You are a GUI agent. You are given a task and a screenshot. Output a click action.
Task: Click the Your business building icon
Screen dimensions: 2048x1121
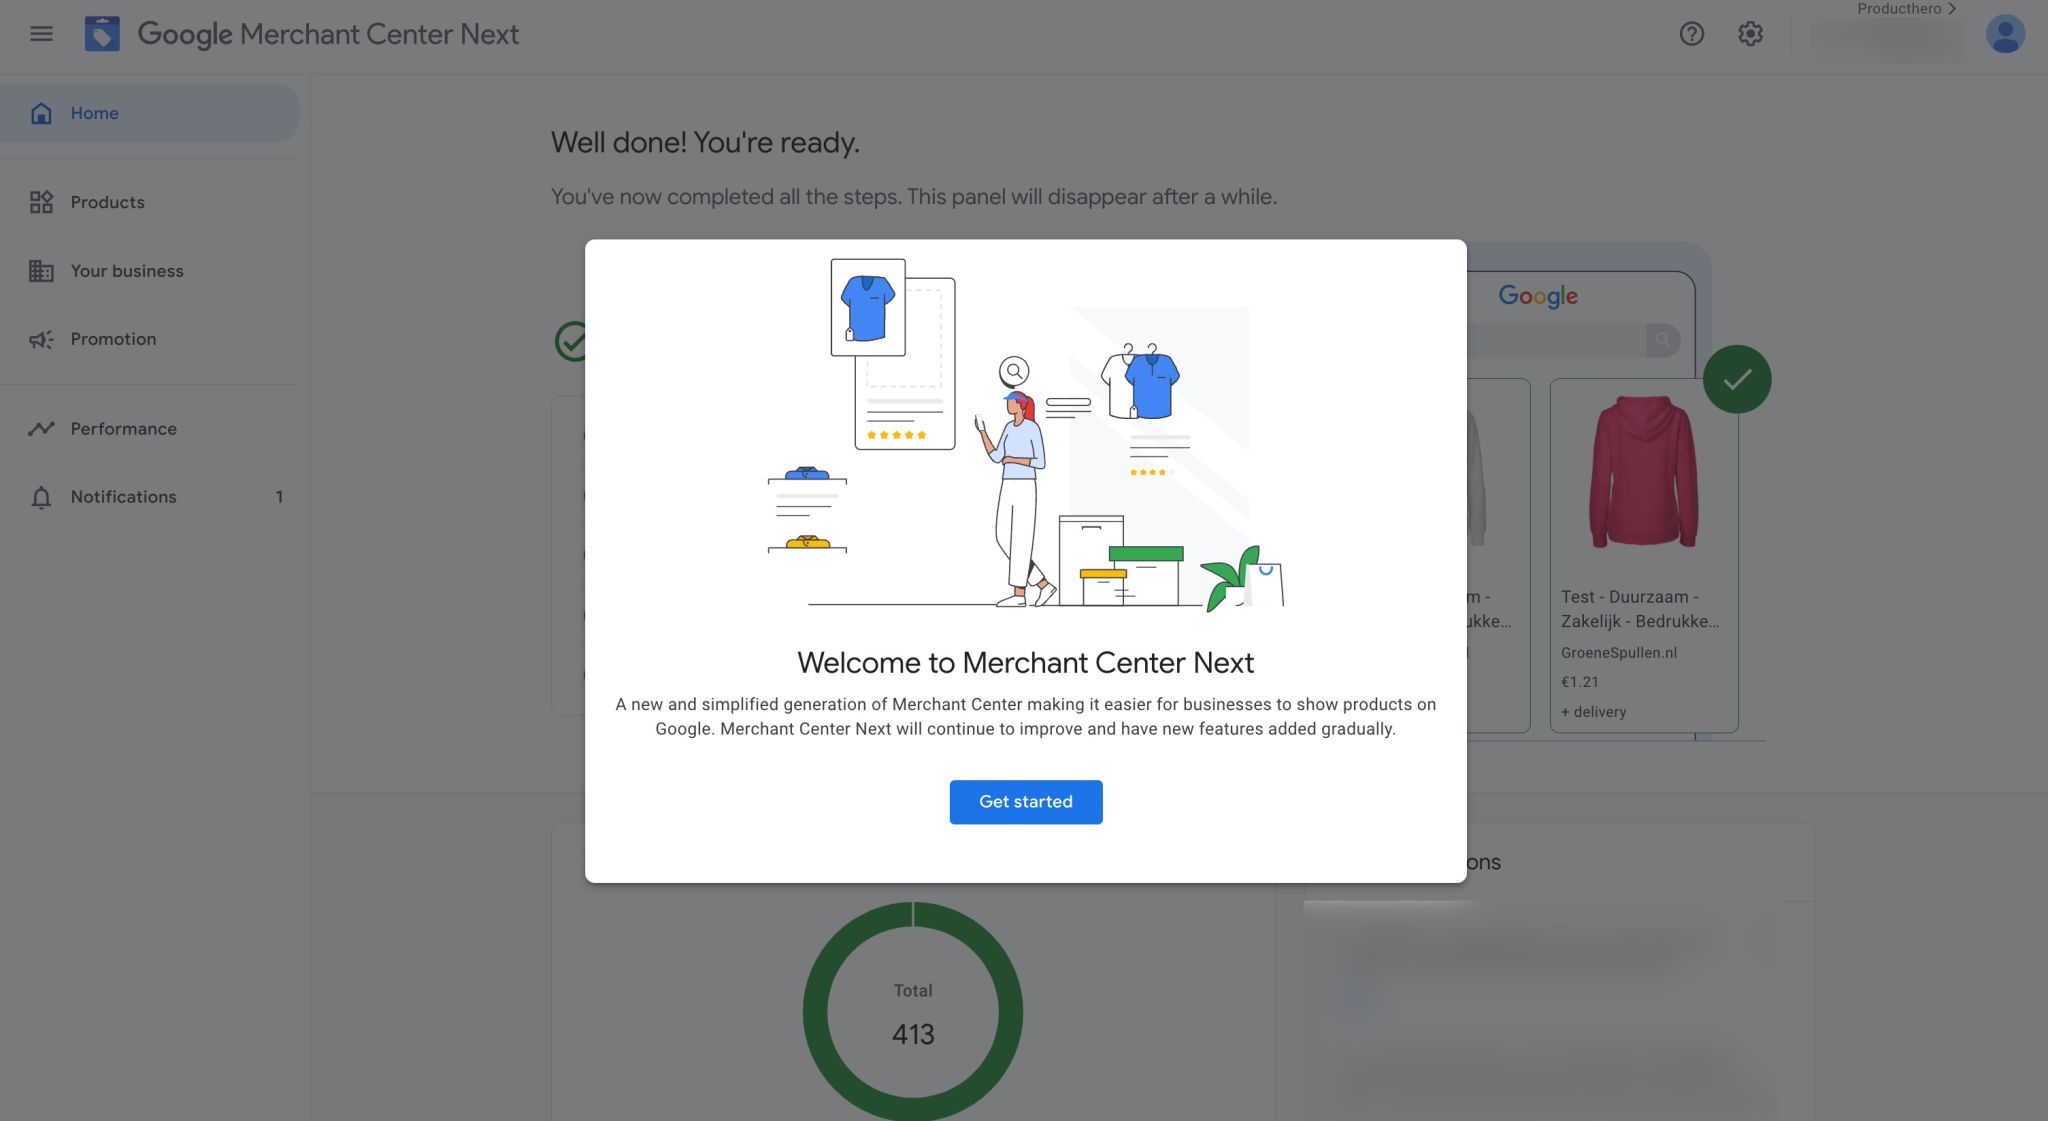[41, 271]
